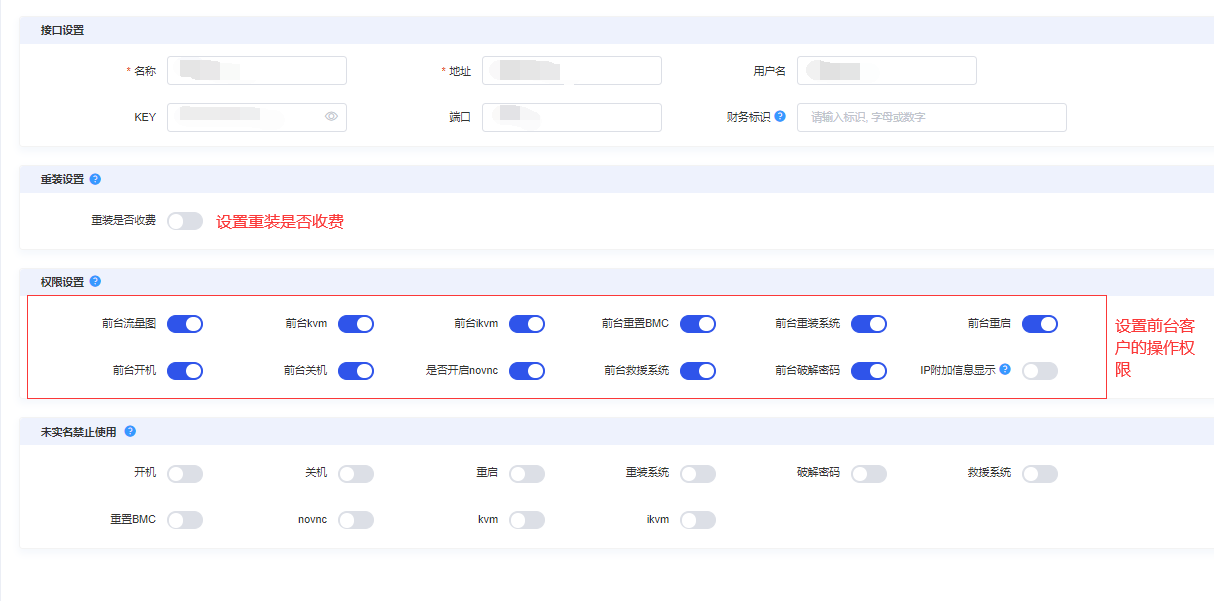
Task: Turn off the 前台重装系统 toggle
Action: [x=869, y=324]
